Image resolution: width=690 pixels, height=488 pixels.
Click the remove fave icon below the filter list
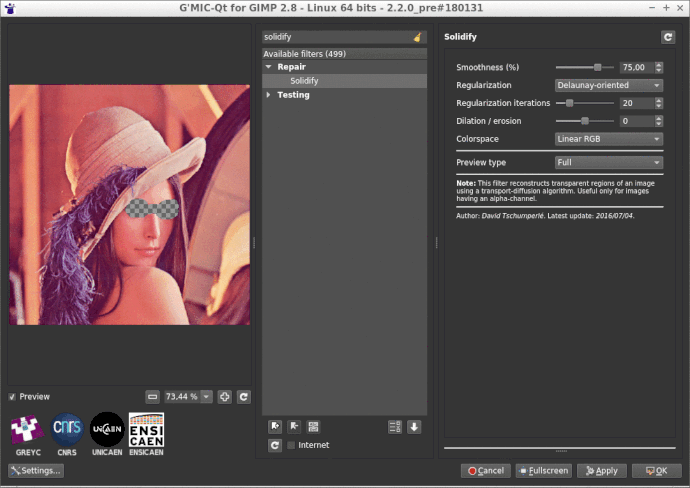point(294,427)
